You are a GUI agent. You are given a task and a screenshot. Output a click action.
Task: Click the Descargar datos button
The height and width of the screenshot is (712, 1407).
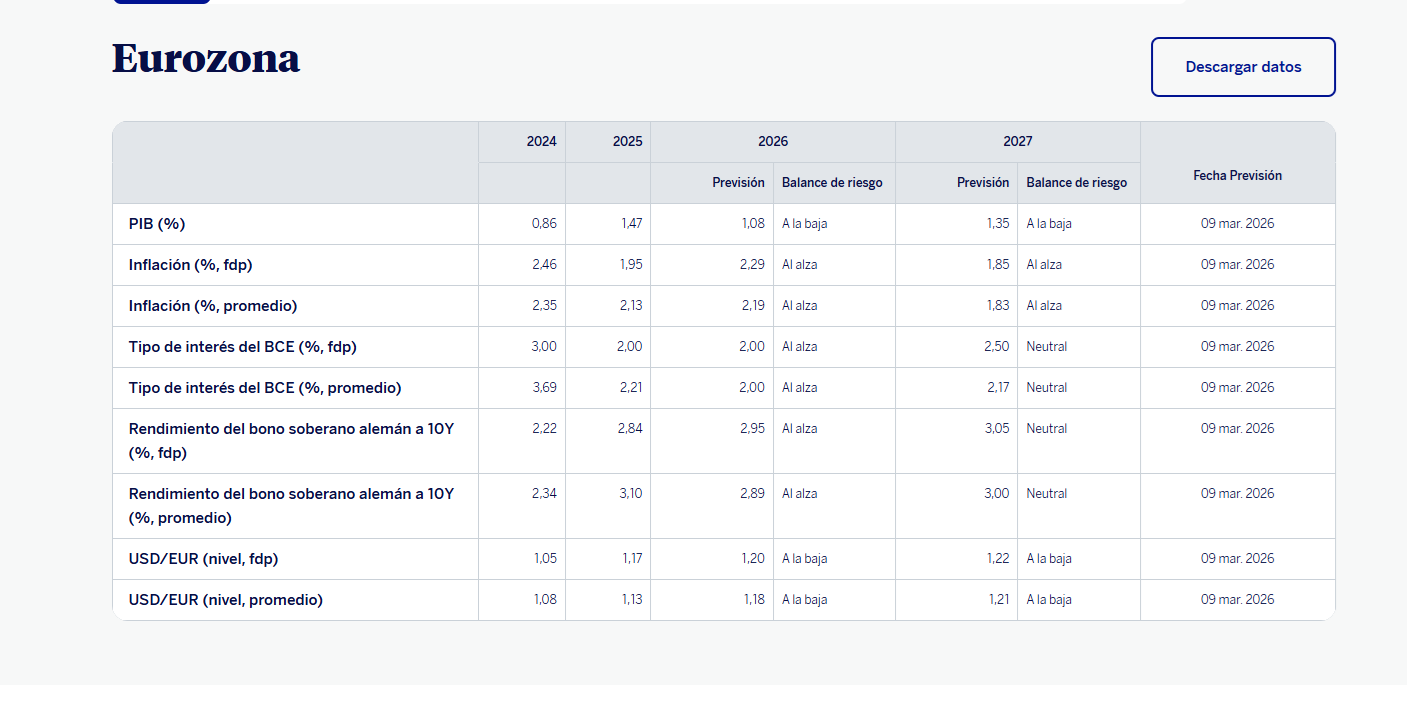[1243, 67]
